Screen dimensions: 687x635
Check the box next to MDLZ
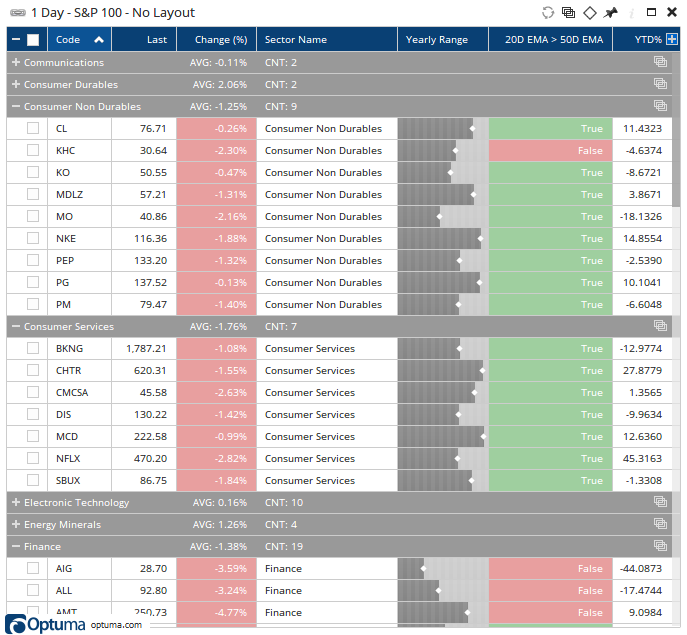33,194
